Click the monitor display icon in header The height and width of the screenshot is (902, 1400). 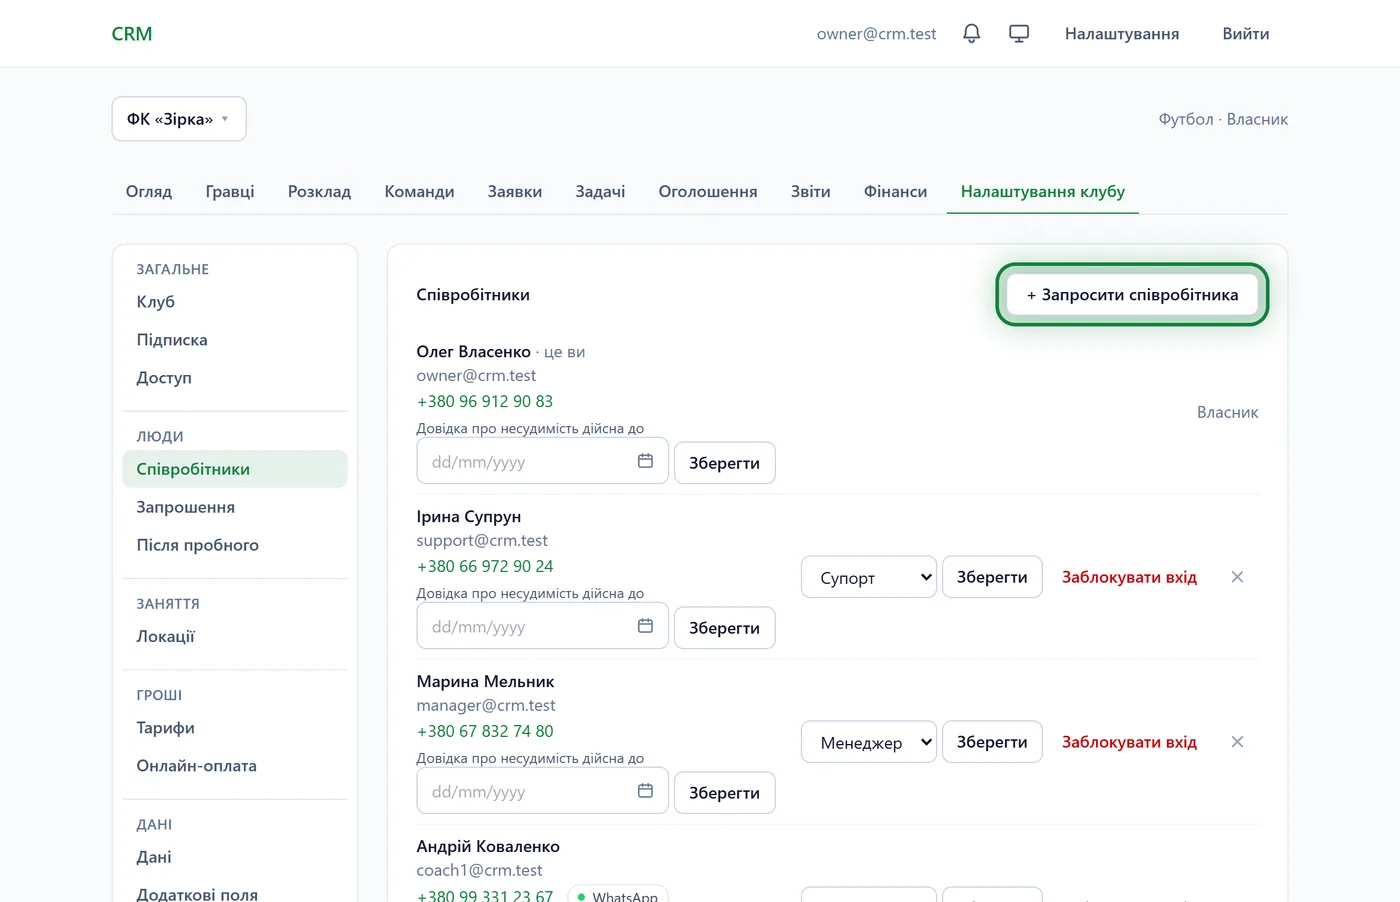[x=1019, y=34]
